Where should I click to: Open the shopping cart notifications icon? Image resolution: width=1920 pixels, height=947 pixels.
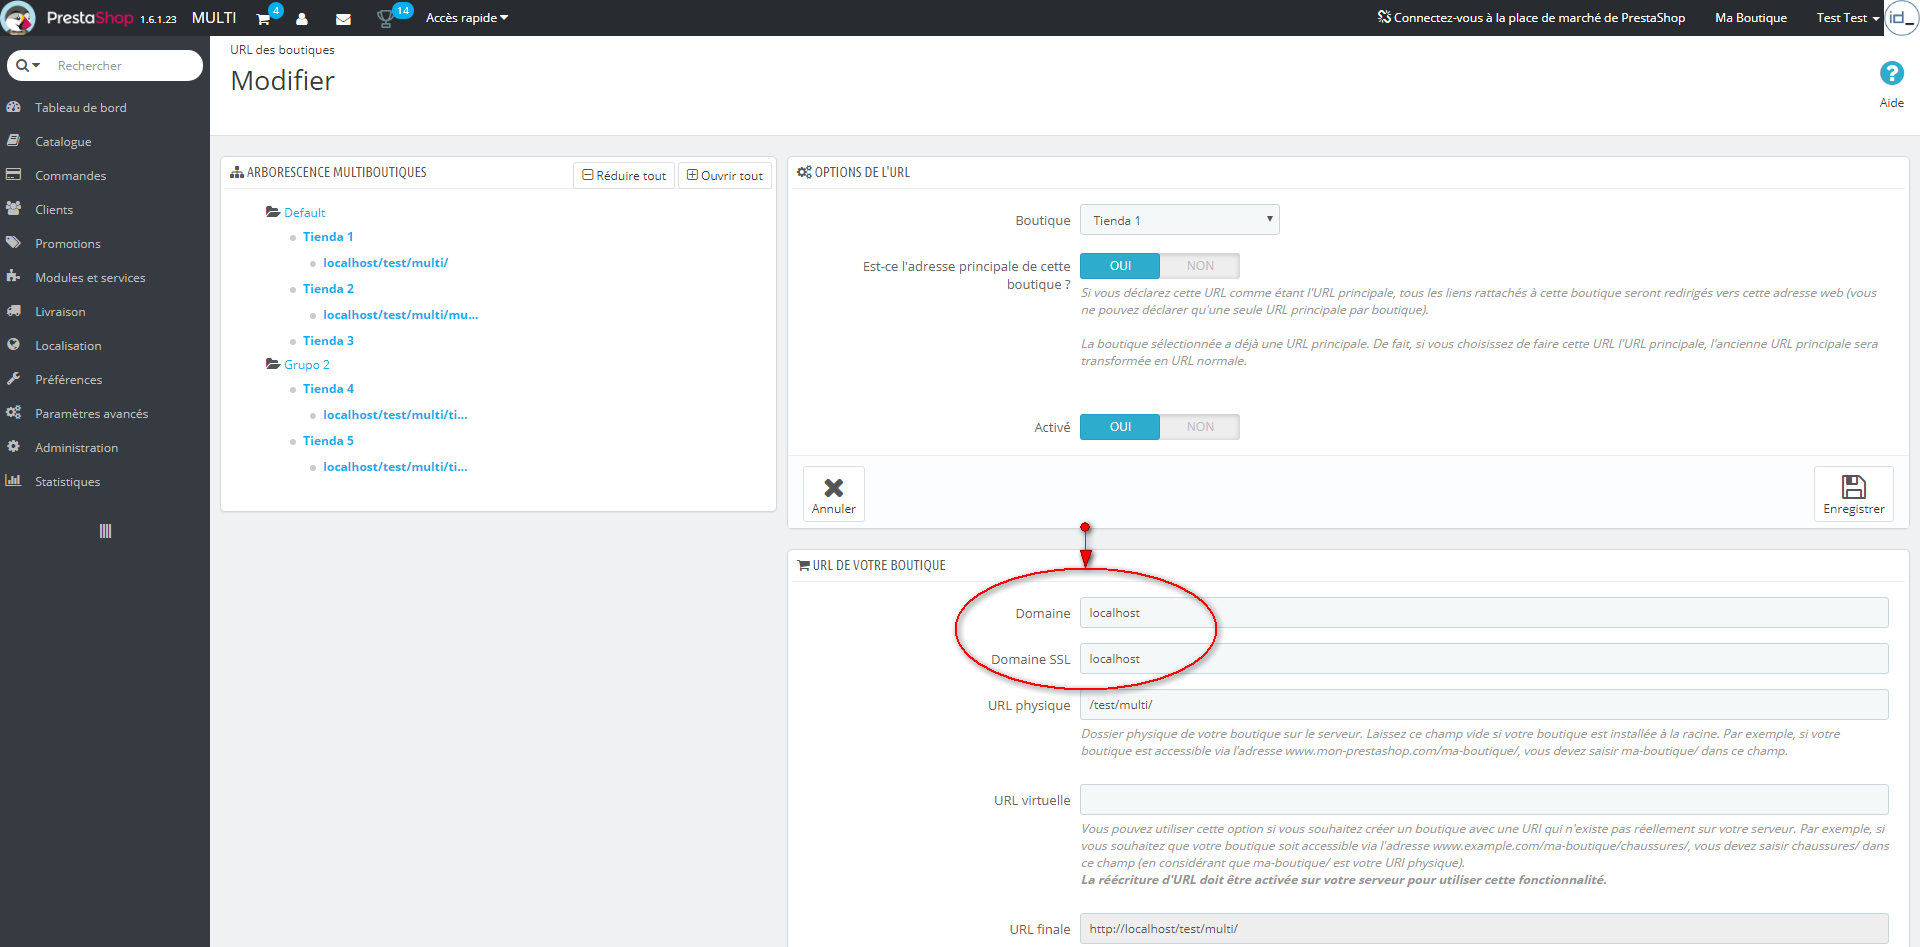pos(263,19)
